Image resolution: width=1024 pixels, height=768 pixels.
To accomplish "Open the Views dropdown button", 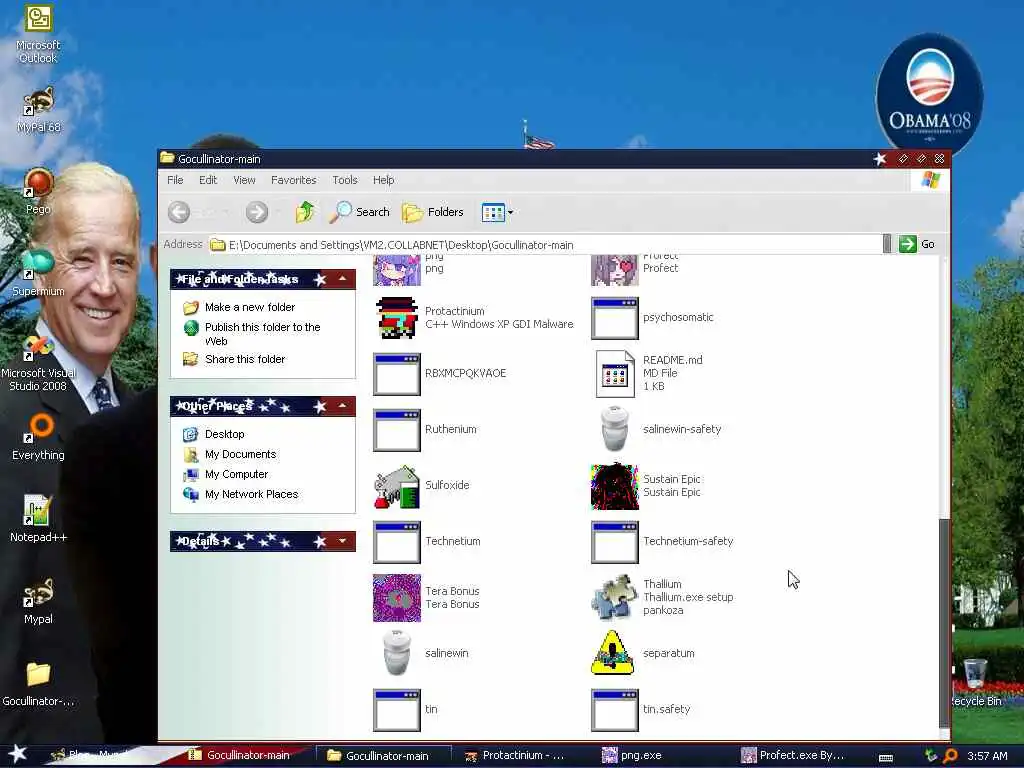I will point(497,212).
